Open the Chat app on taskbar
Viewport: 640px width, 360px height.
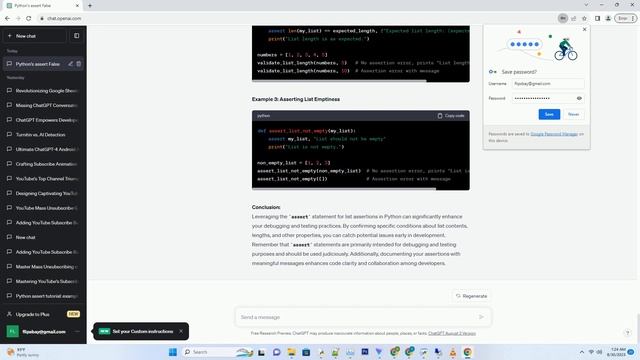(x=277, y=352)
